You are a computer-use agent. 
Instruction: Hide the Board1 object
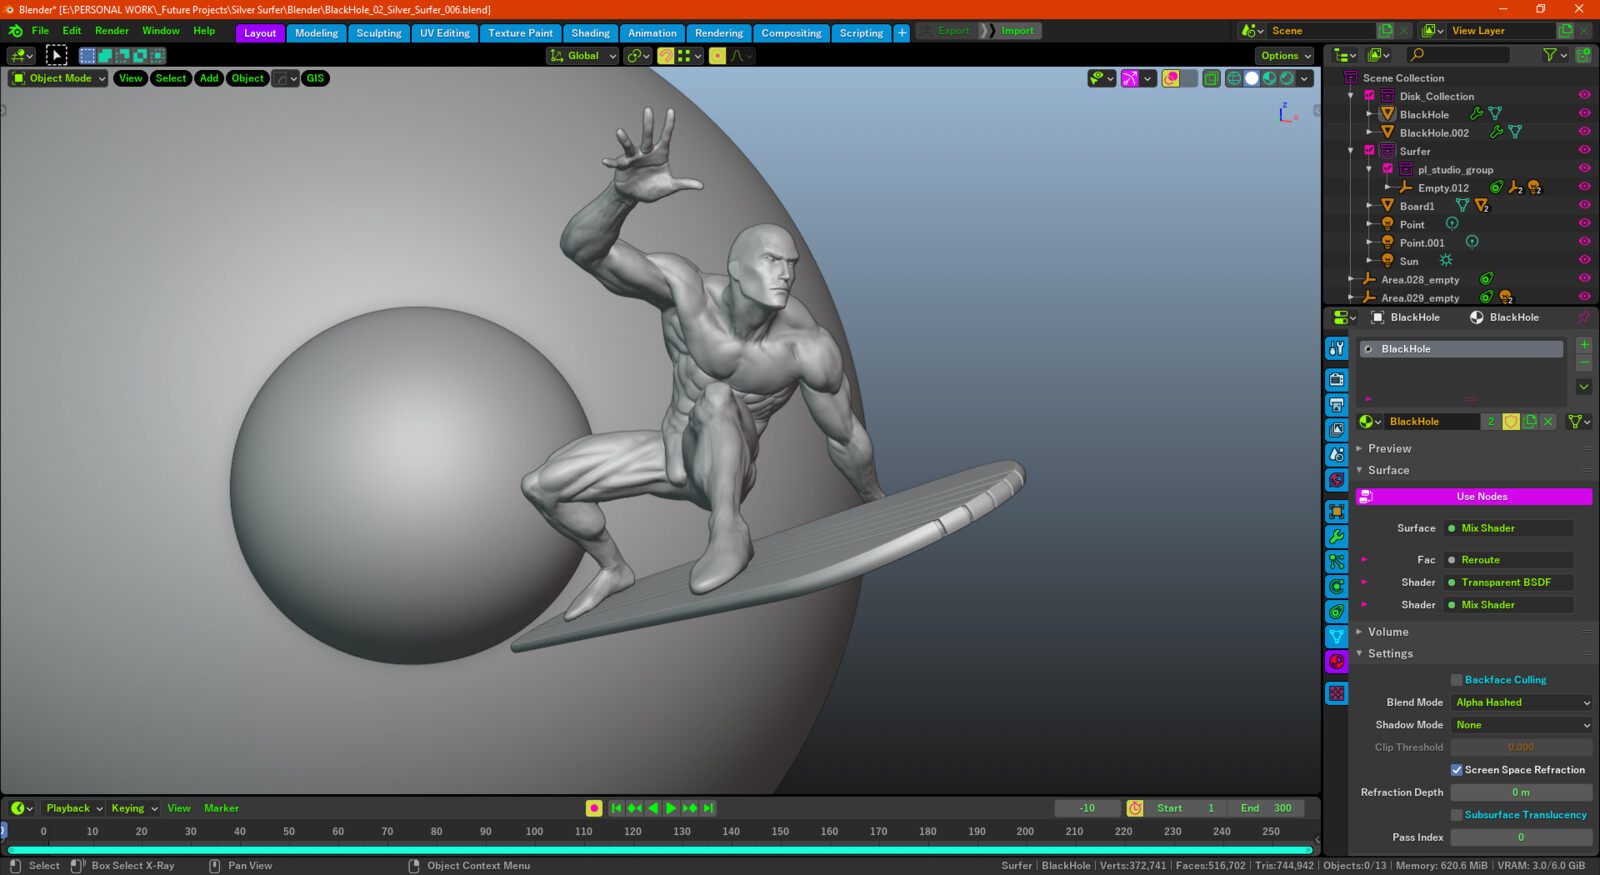pos(1584,206)
